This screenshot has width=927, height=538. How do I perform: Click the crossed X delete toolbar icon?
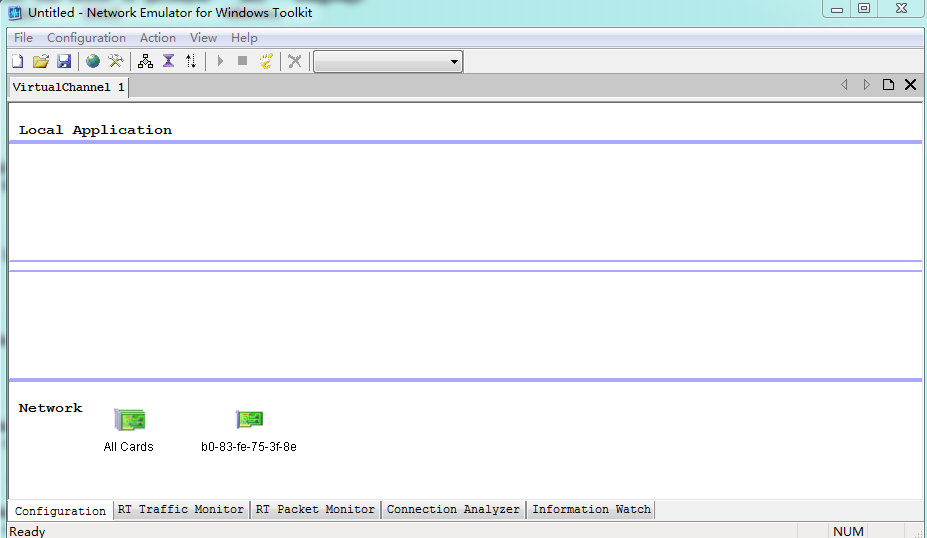click(x=294, y=61)
